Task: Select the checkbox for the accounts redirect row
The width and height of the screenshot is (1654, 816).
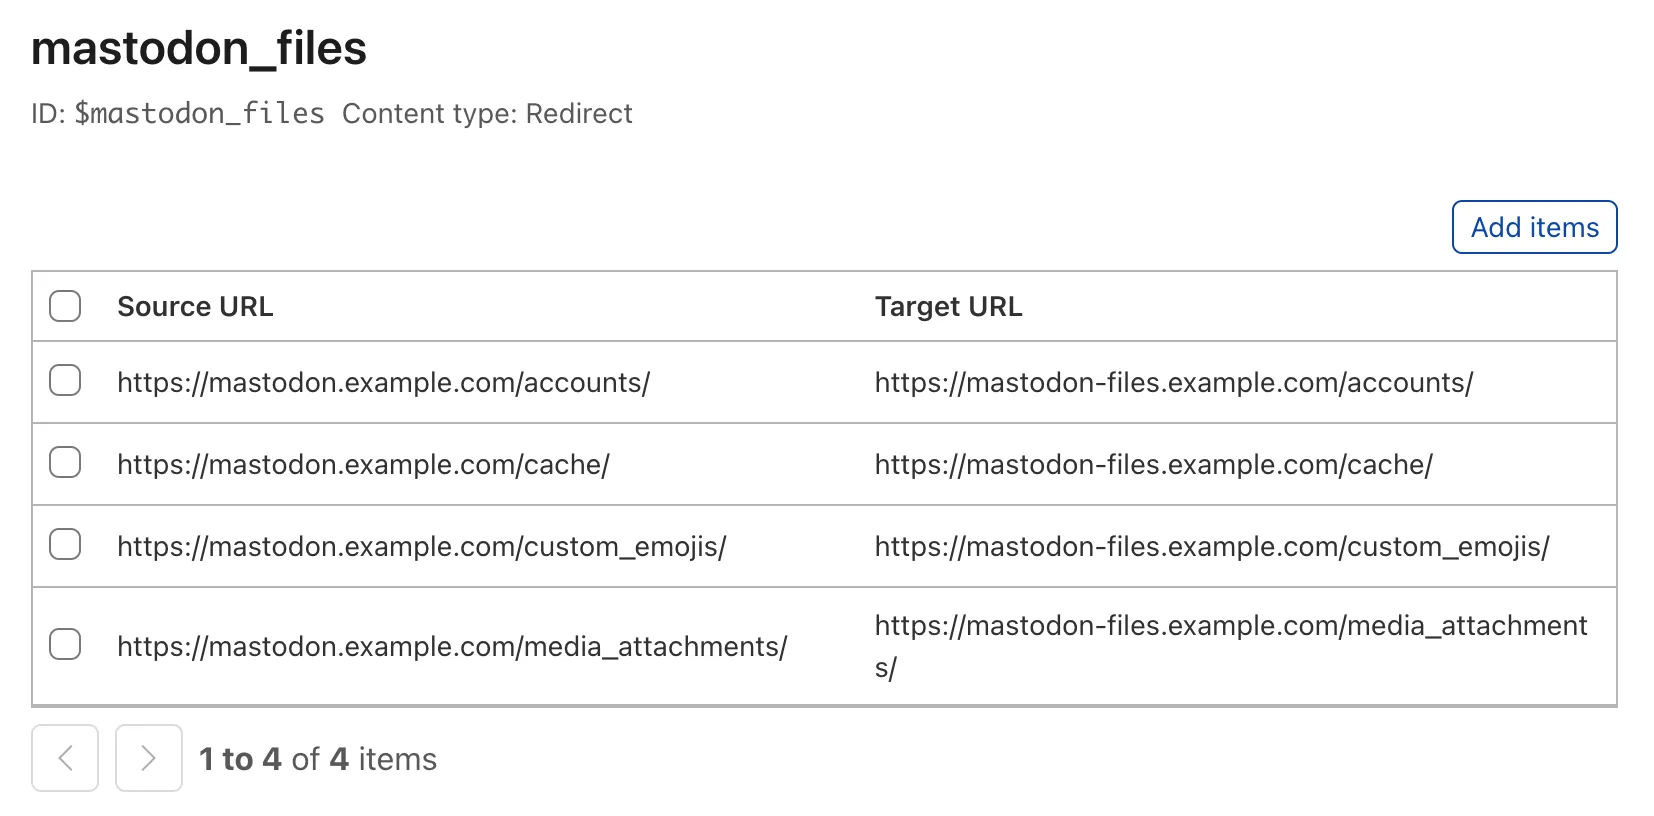Action: [64, 380]
